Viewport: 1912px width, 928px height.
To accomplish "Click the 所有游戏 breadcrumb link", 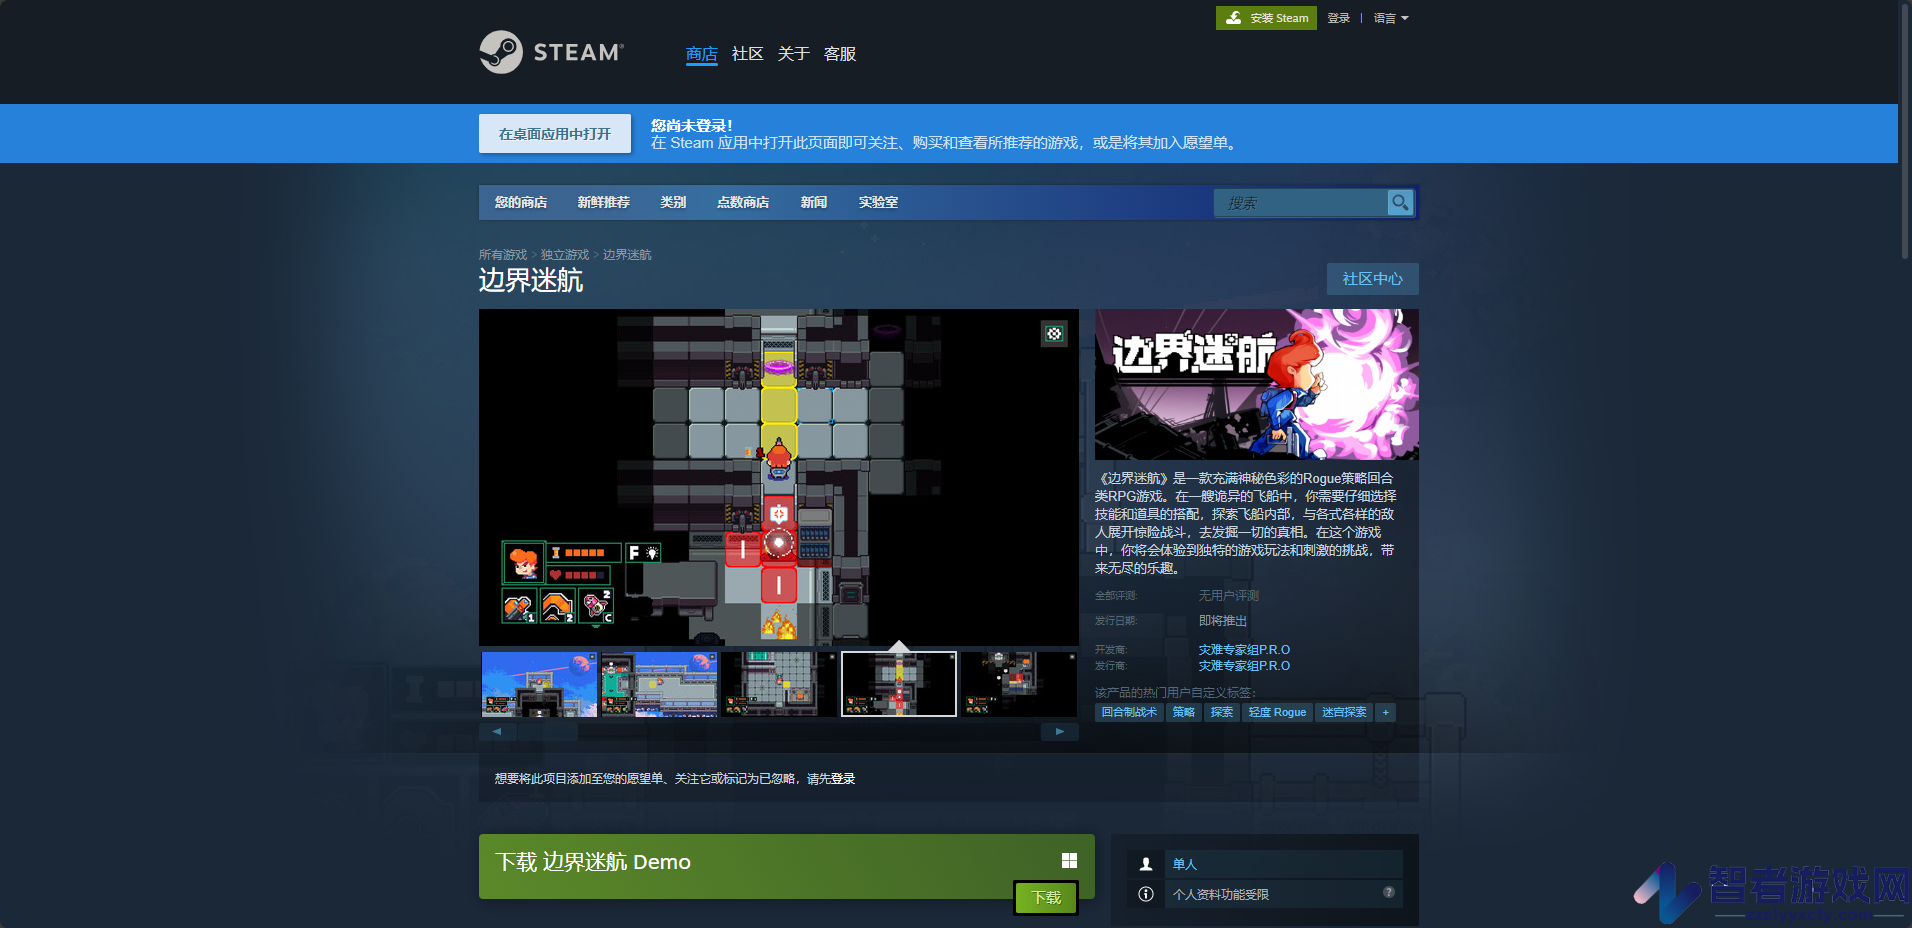I will (x=503, y=255).
